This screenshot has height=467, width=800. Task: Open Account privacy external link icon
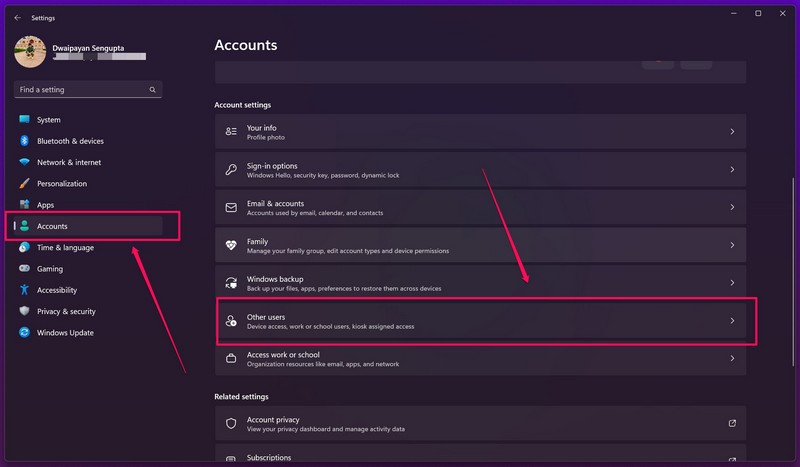click(x=732, y=424)
